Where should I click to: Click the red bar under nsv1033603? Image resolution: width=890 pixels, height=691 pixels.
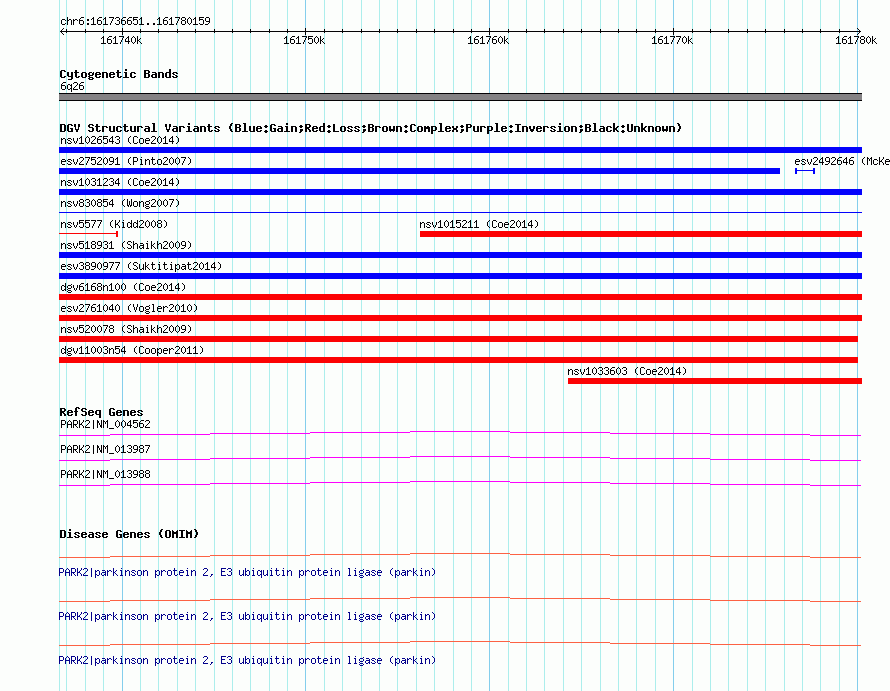[x=715, y=381]
